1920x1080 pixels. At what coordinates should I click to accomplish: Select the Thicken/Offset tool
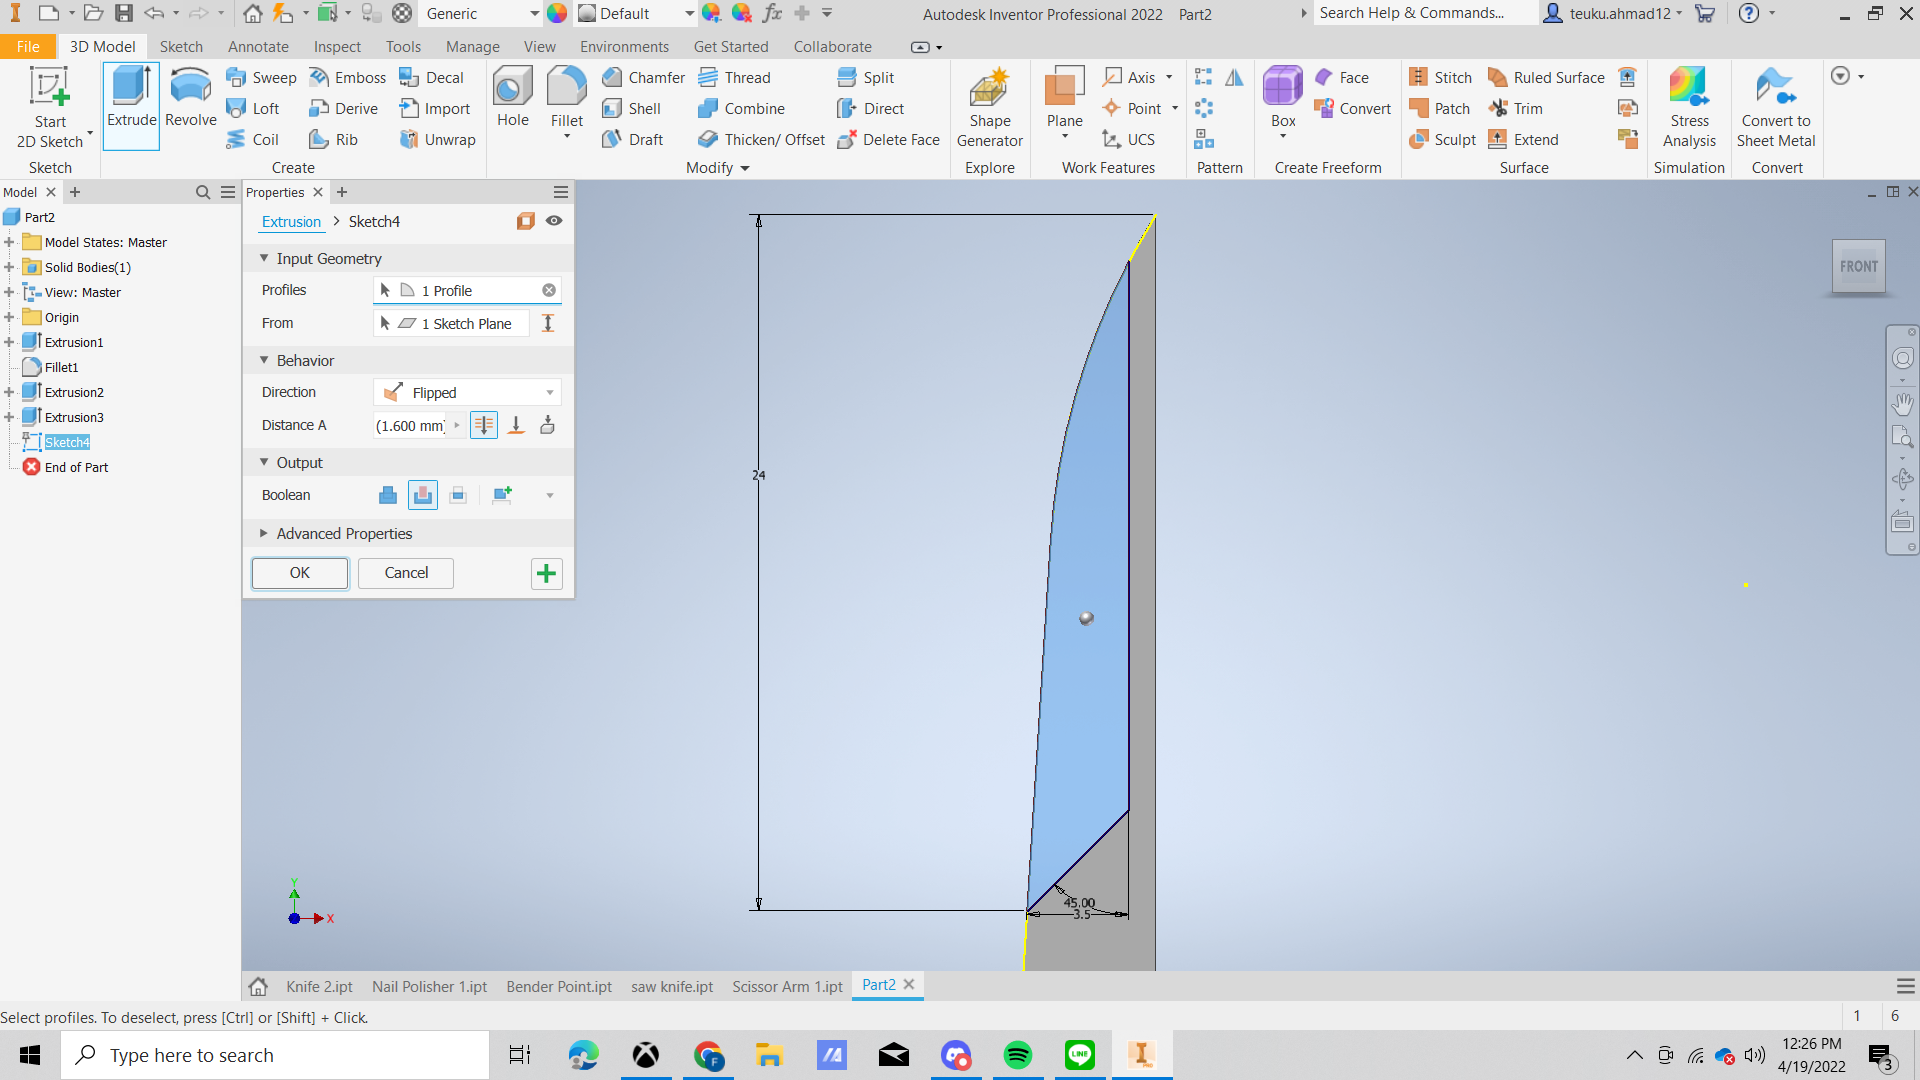[x=762, y=140]
